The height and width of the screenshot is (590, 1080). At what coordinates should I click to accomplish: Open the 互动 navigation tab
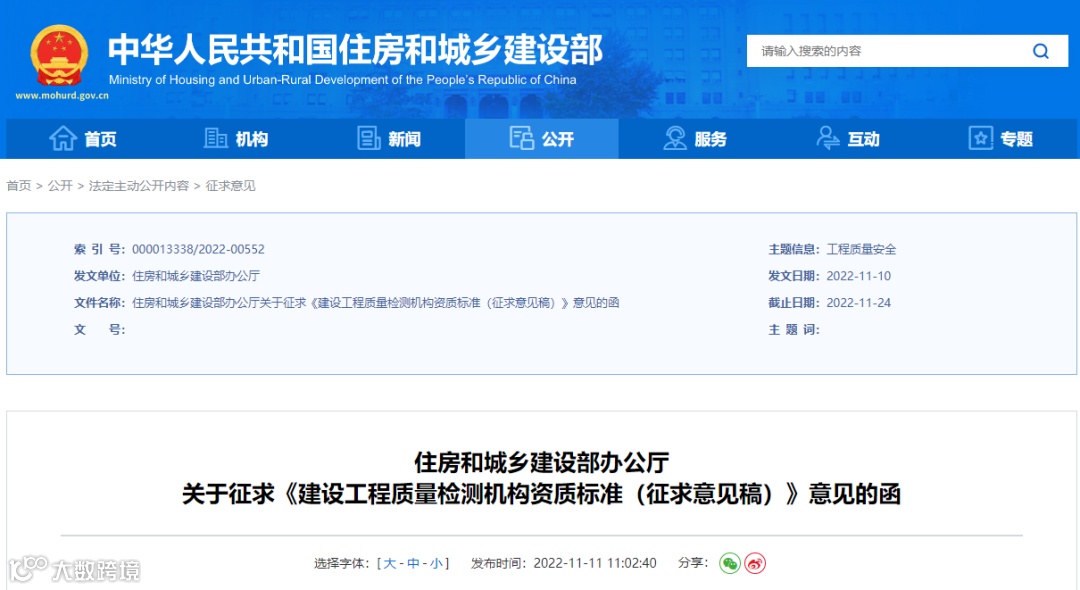847,138
